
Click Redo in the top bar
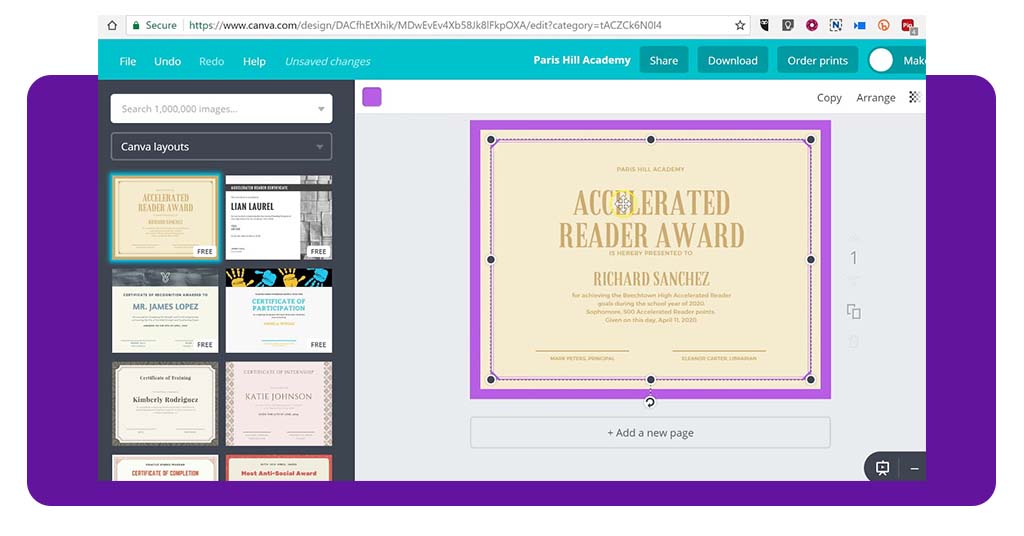(211, 61)
